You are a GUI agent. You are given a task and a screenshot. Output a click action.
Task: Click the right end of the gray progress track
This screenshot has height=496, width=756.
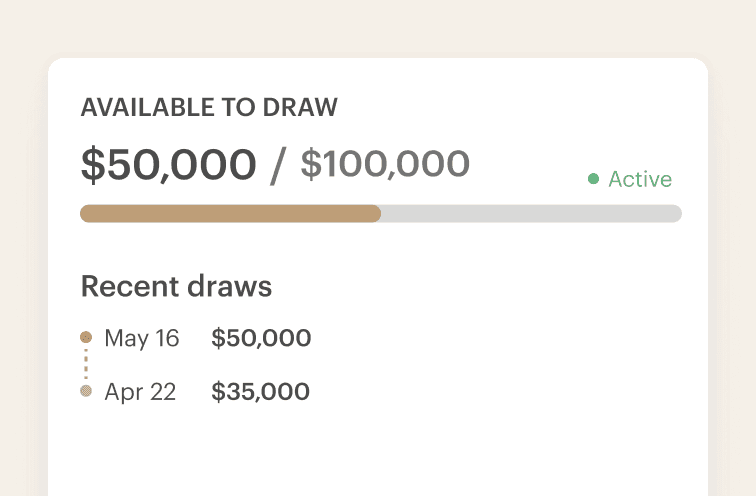(675, 214)
